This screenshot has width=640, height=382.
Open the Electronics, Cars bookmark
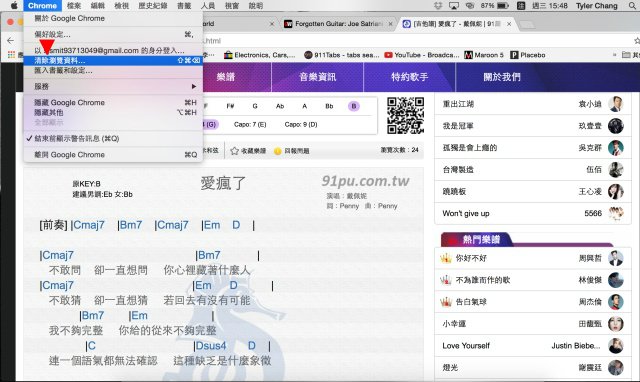260,55
